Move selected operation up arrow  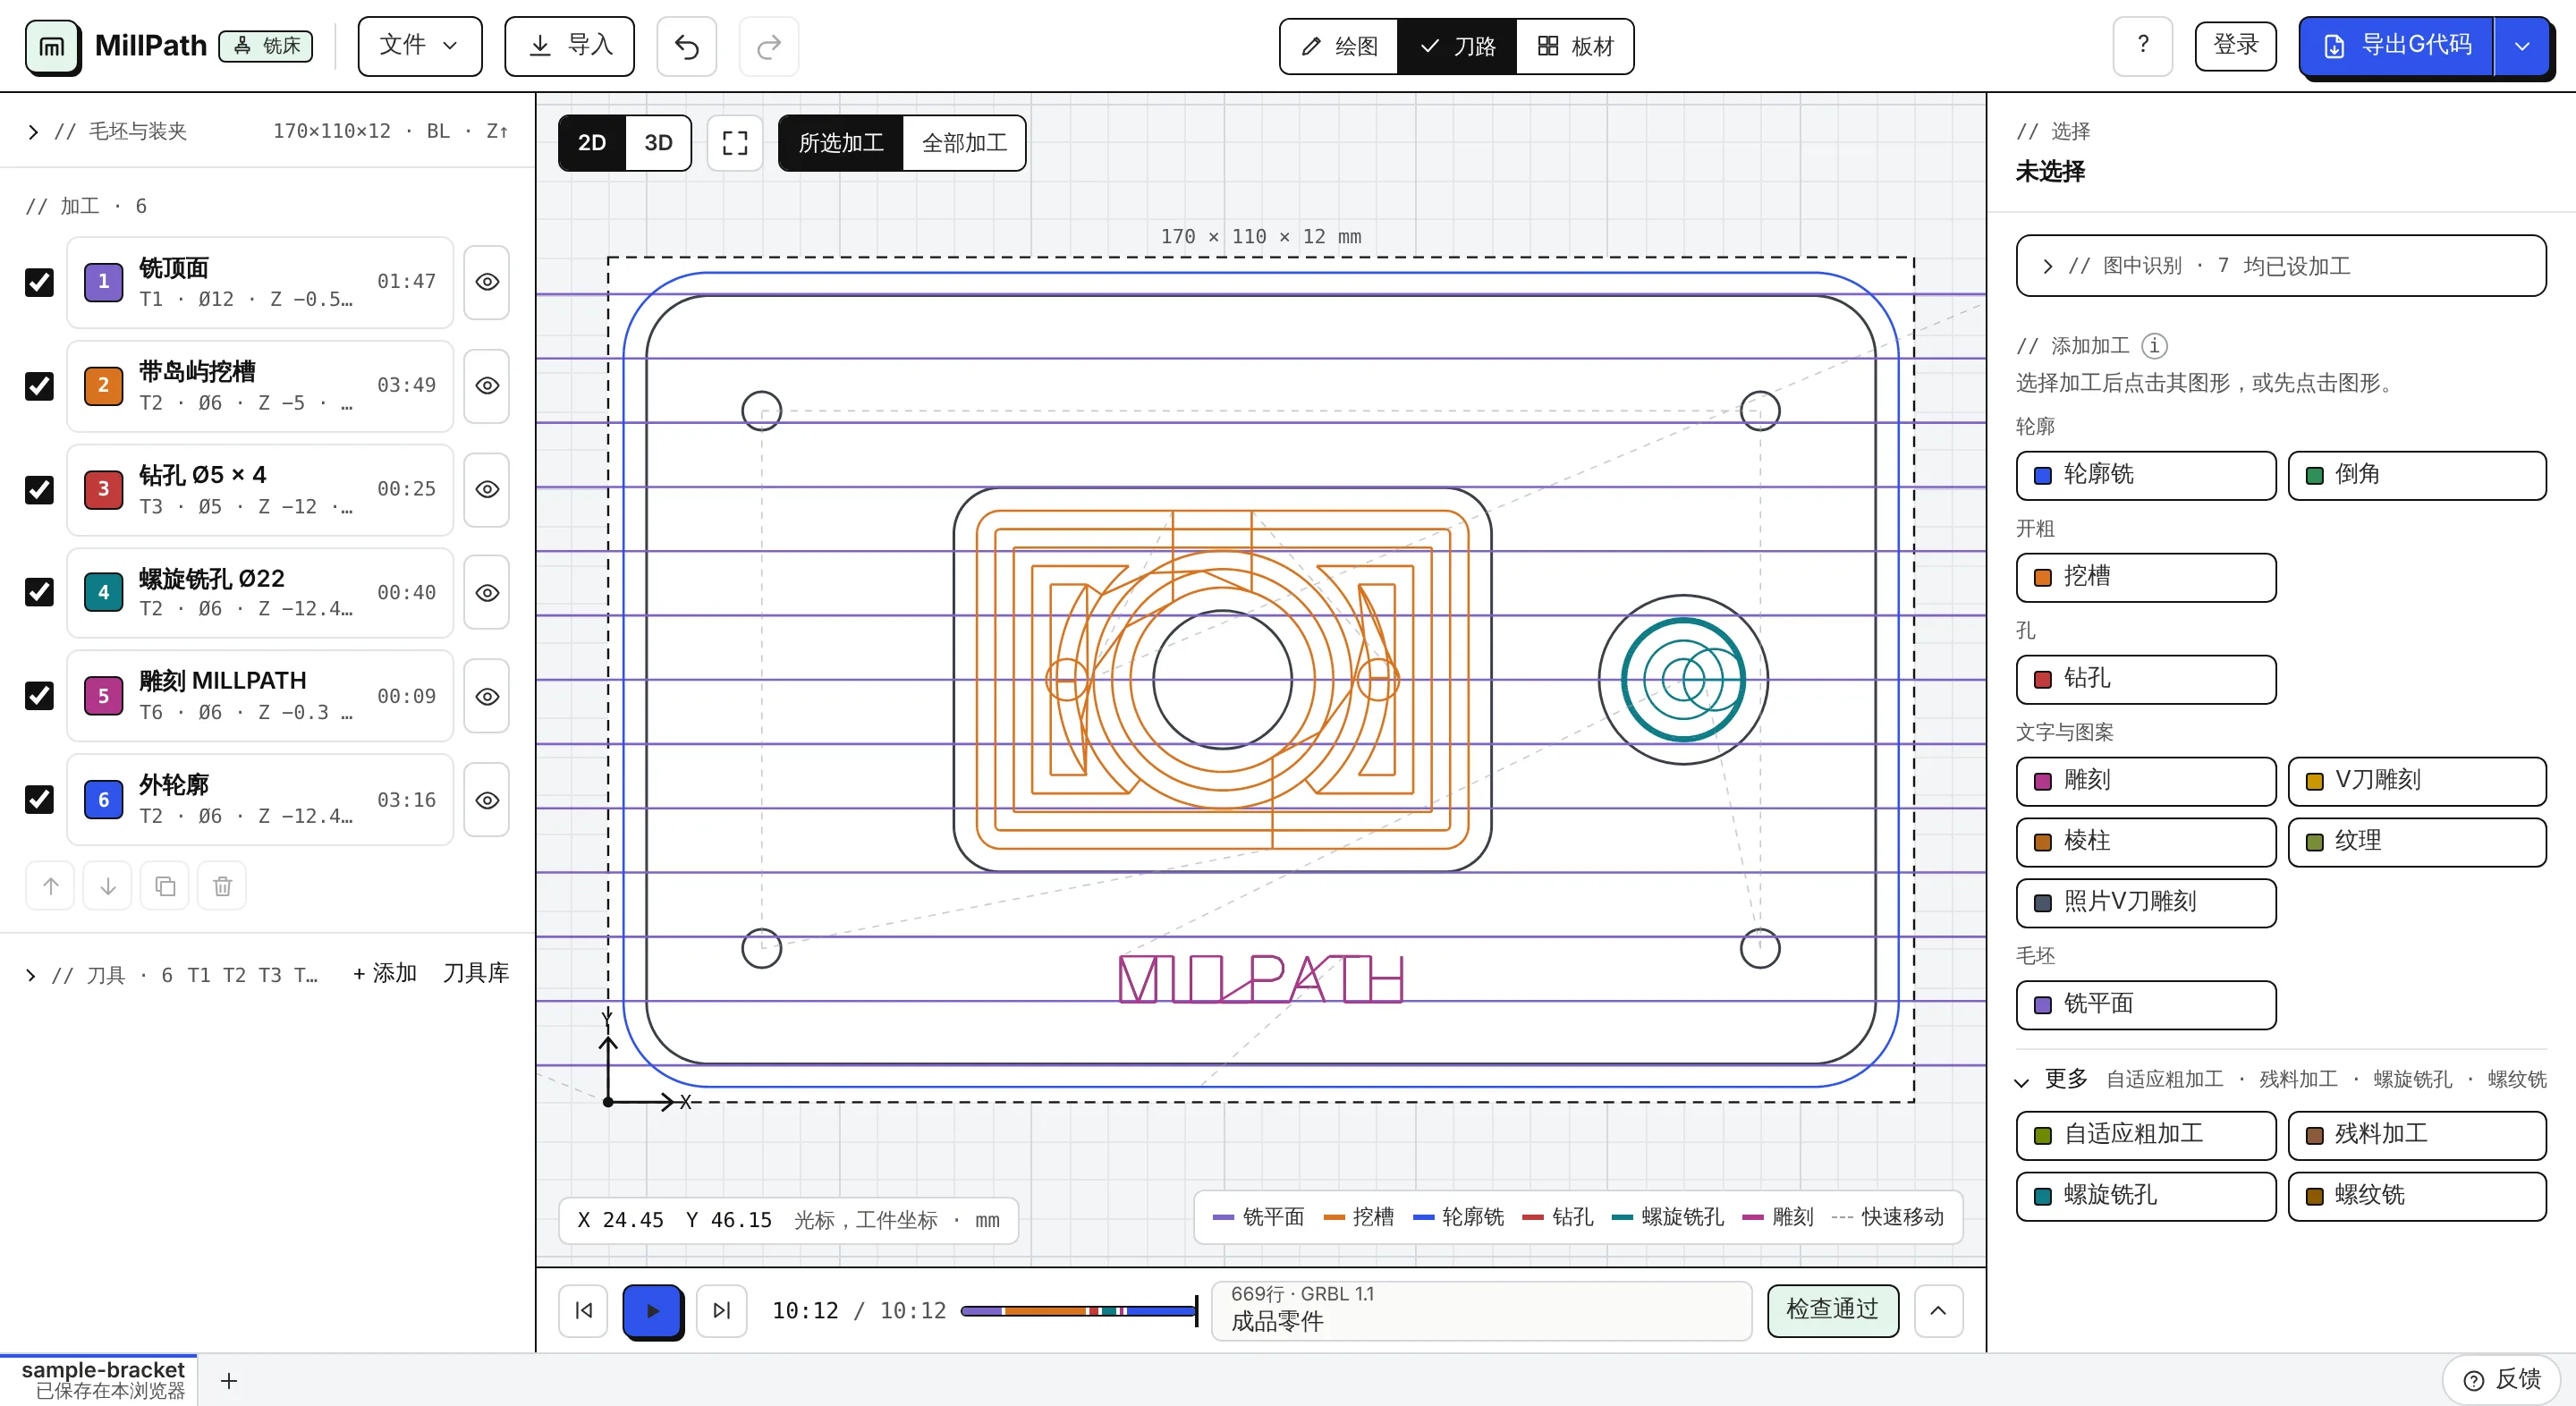coord(51,886)
